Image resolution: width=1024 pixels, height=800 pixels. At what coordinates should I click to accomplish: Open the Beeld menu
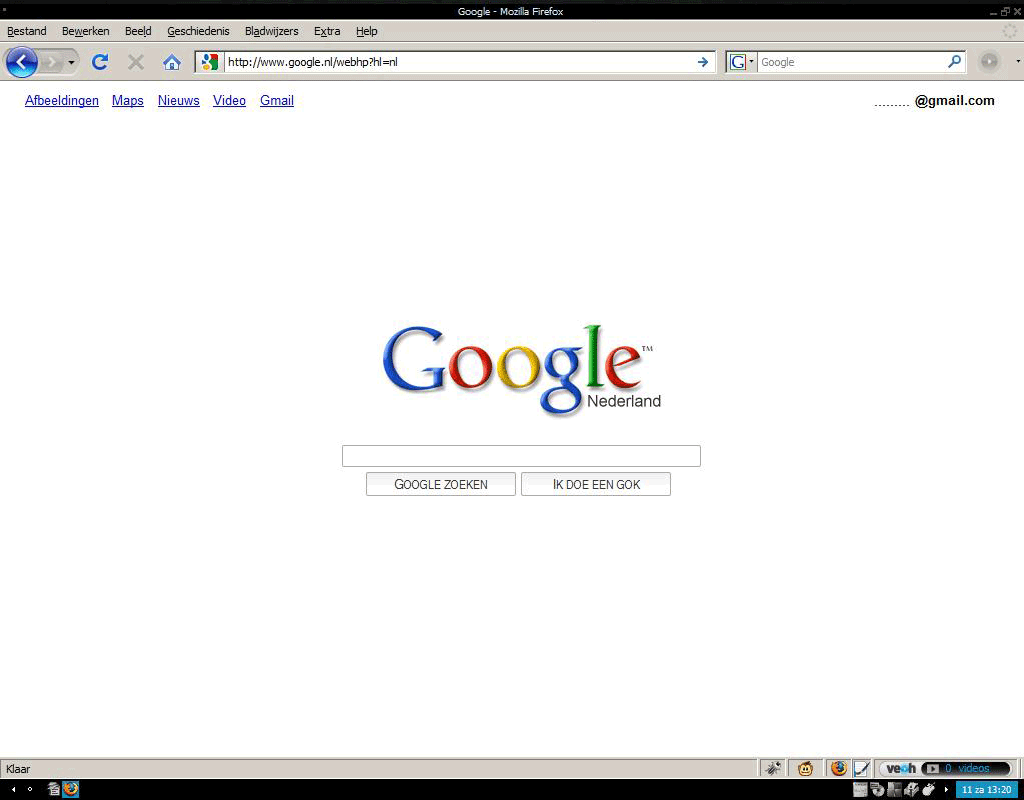(x=138, y=31)
